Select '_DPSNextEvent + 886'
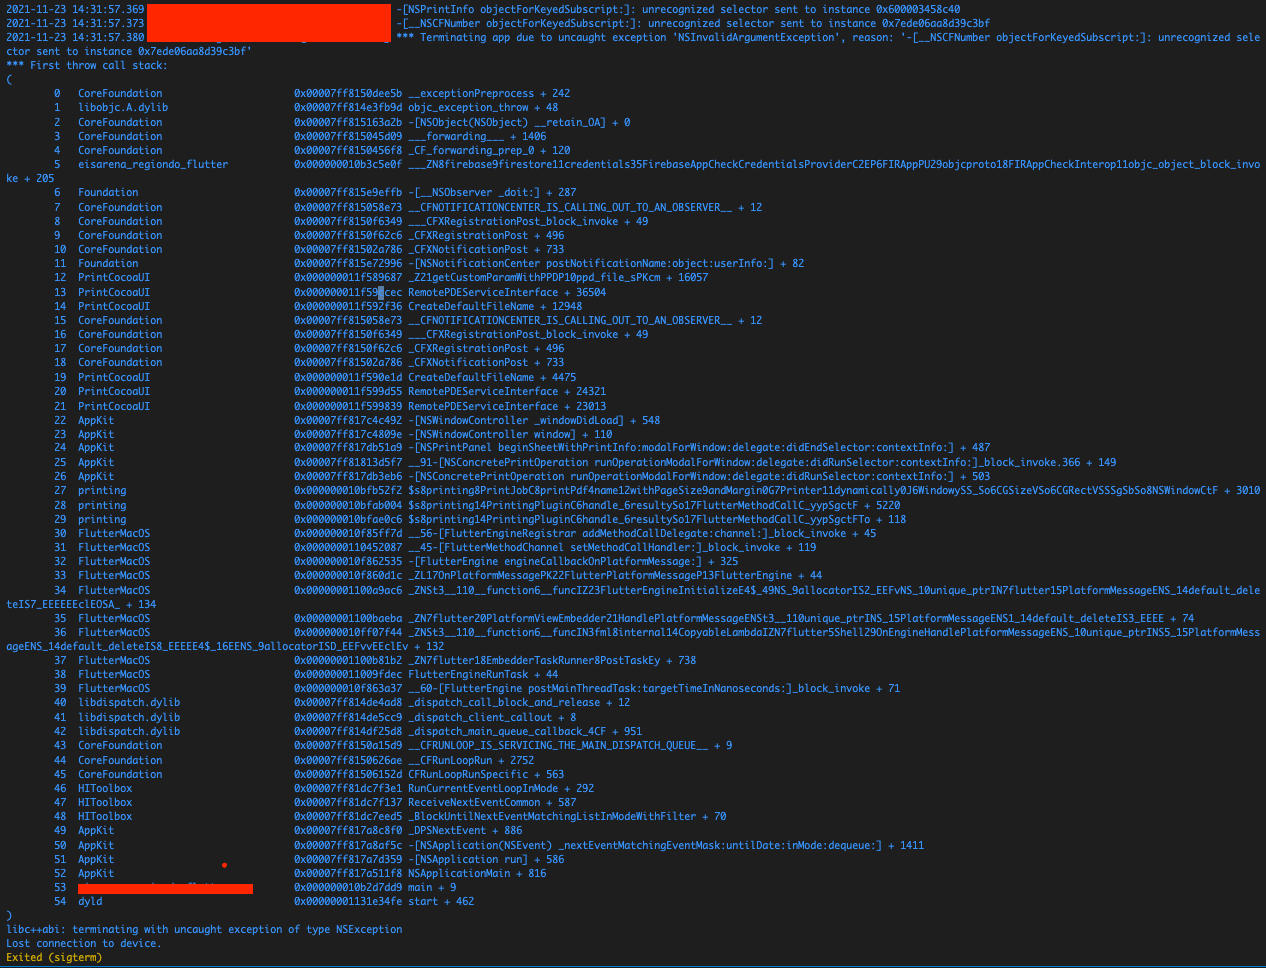Screen dimensions: 1266x968 [x=465, y=830]
